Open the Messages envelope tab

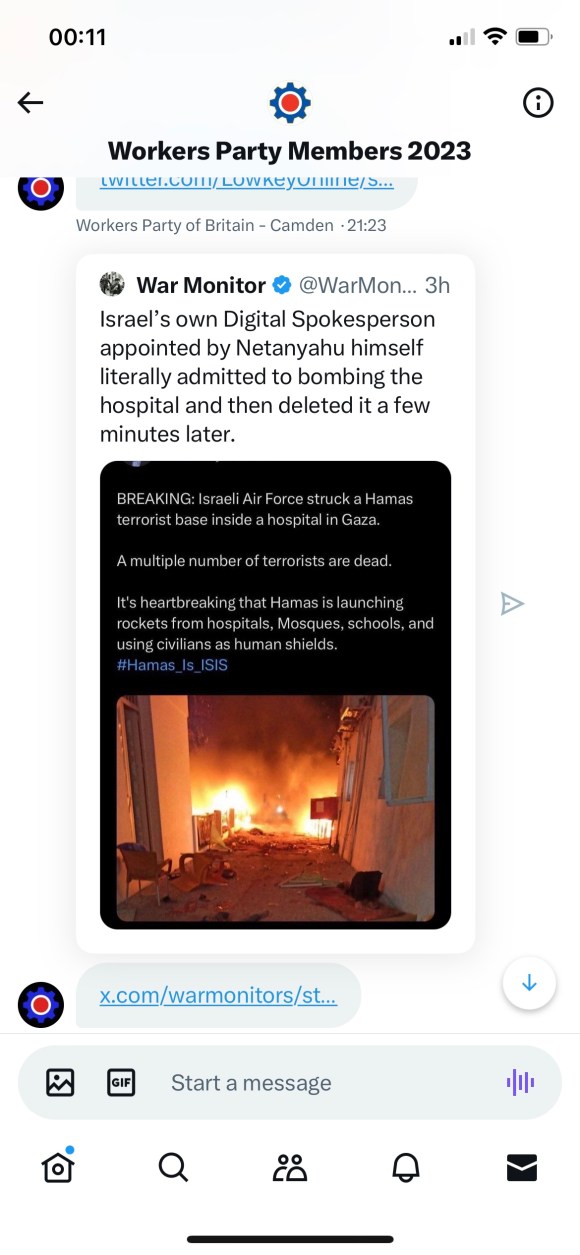522,1167
